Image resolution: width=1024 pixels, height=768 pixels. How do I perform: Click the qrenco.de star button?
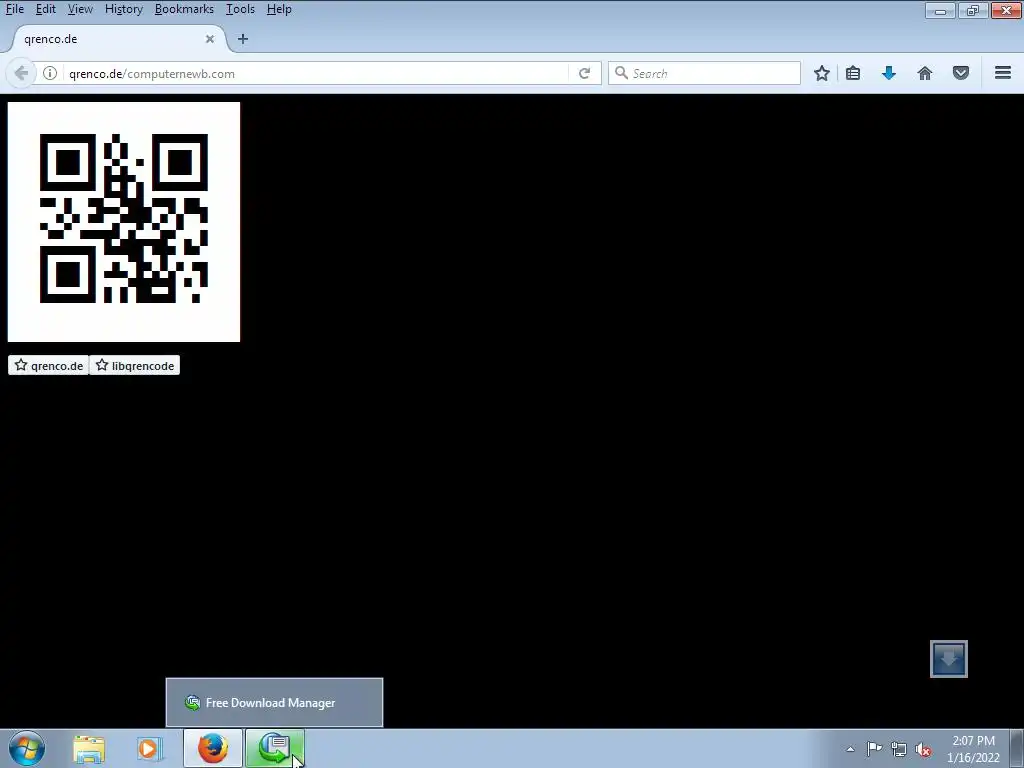(x=48, y=366)
